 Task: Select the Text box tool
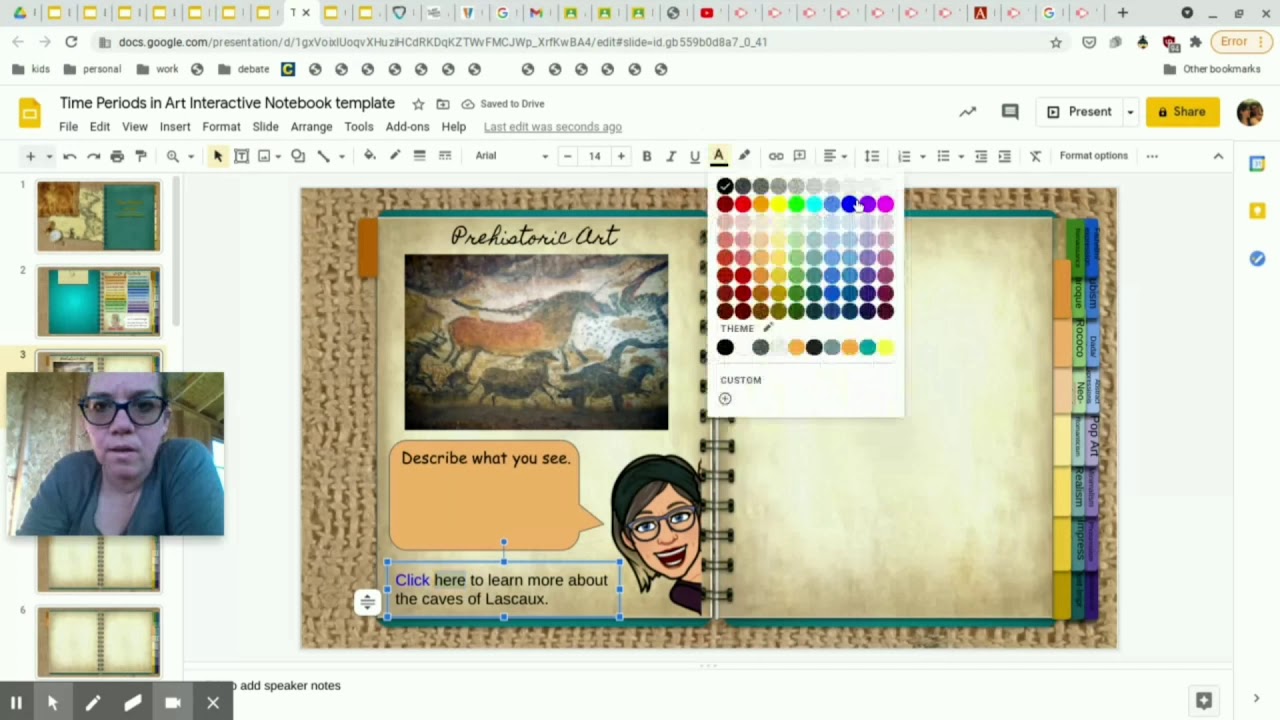click(x=241, y=156)
